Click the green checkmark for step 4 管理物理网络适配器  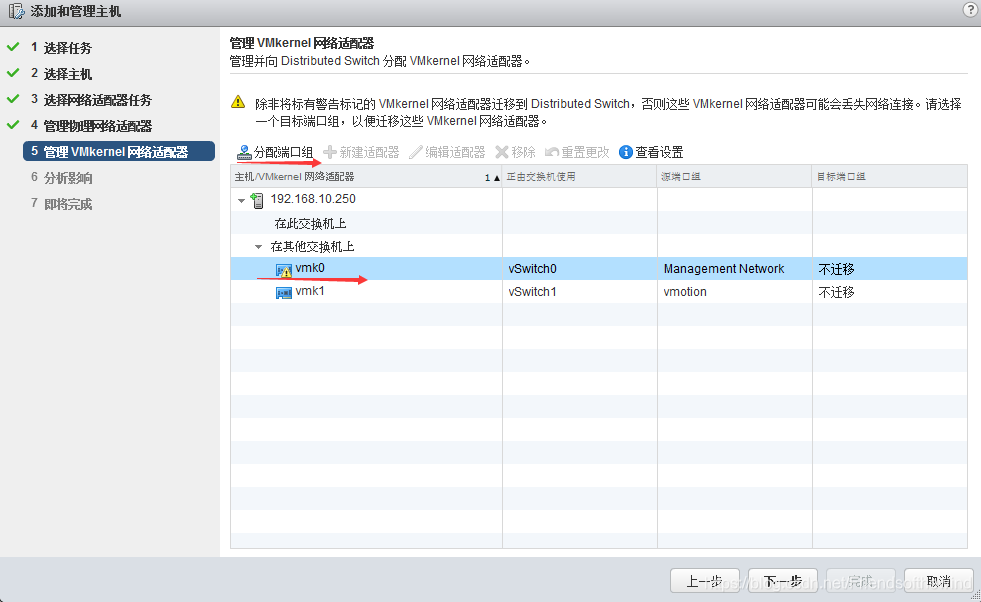coord(13,125)
